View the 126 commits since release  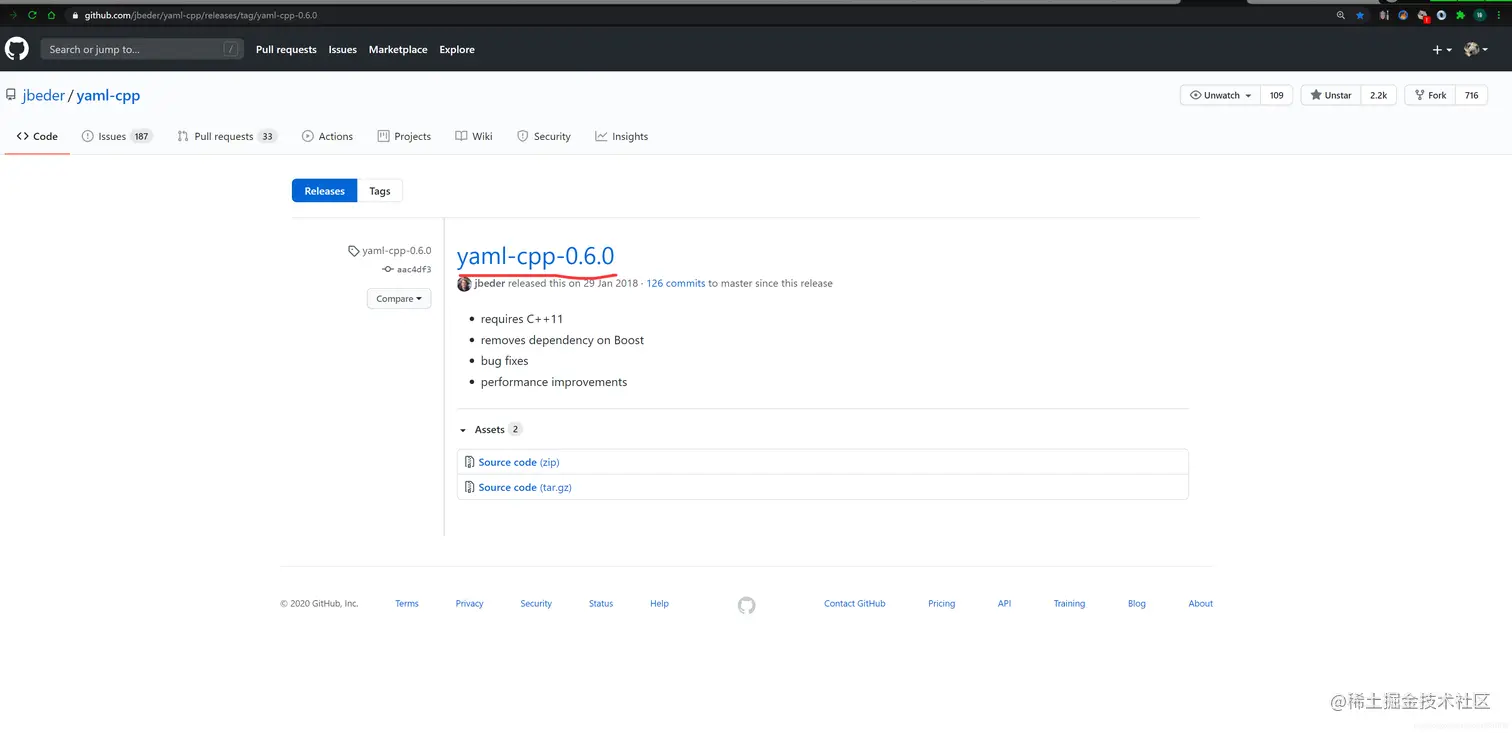[676, 284]
